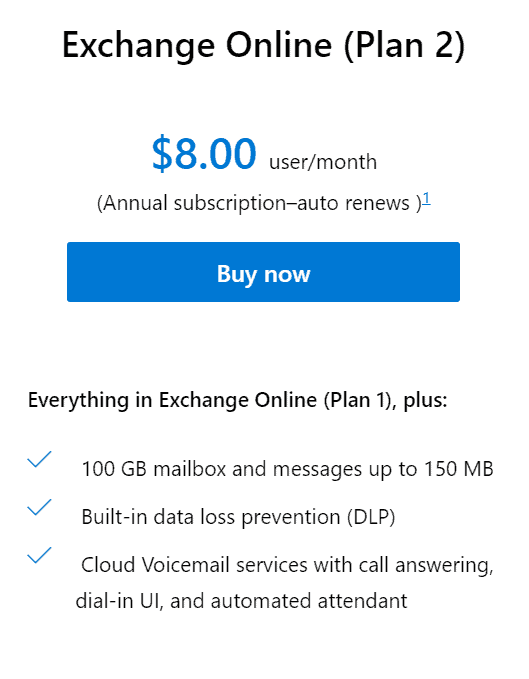Click the (Plan 2) portion of title

pyautogui.click(x=404, y=46)
